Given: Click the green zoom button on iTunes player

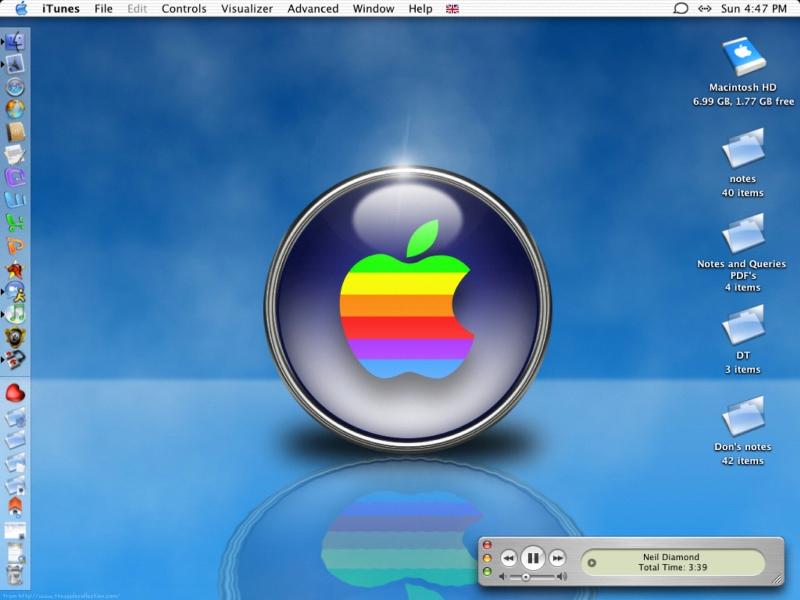Looking at the screenshot, I should [487, 572].
